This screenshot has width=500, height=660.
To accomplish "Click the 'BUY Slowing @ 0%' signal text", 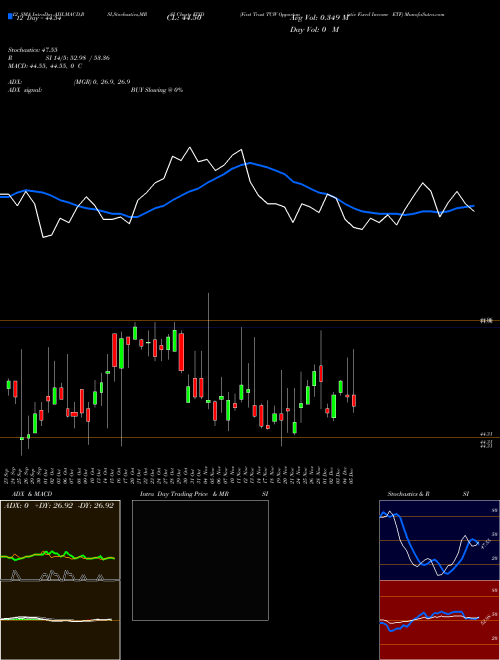I will 157,90.
